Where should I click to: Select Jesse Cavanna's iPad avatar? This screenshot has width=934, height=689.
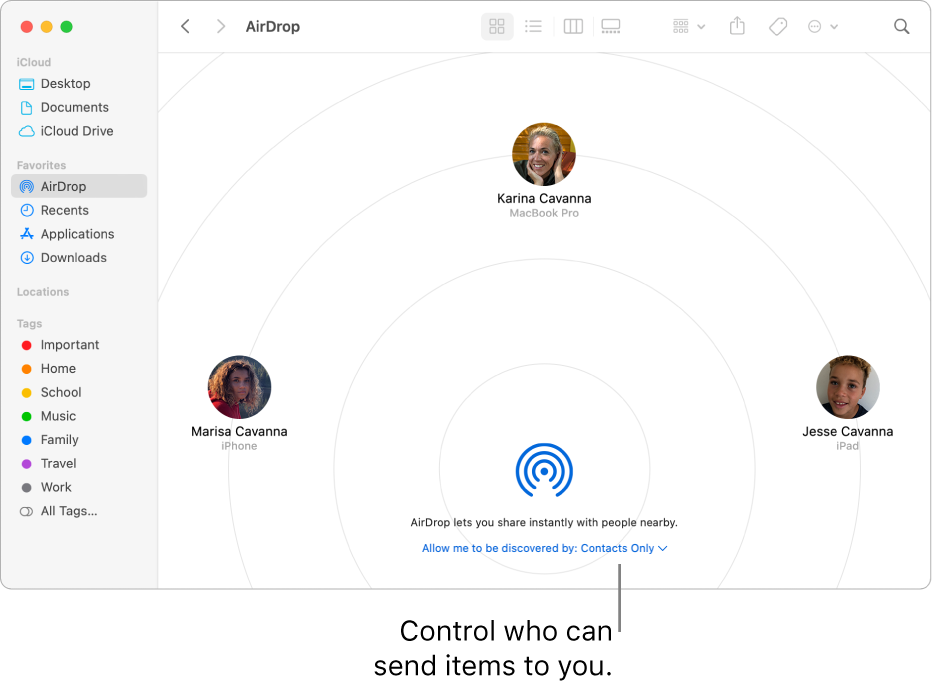[x=847, y=387]
